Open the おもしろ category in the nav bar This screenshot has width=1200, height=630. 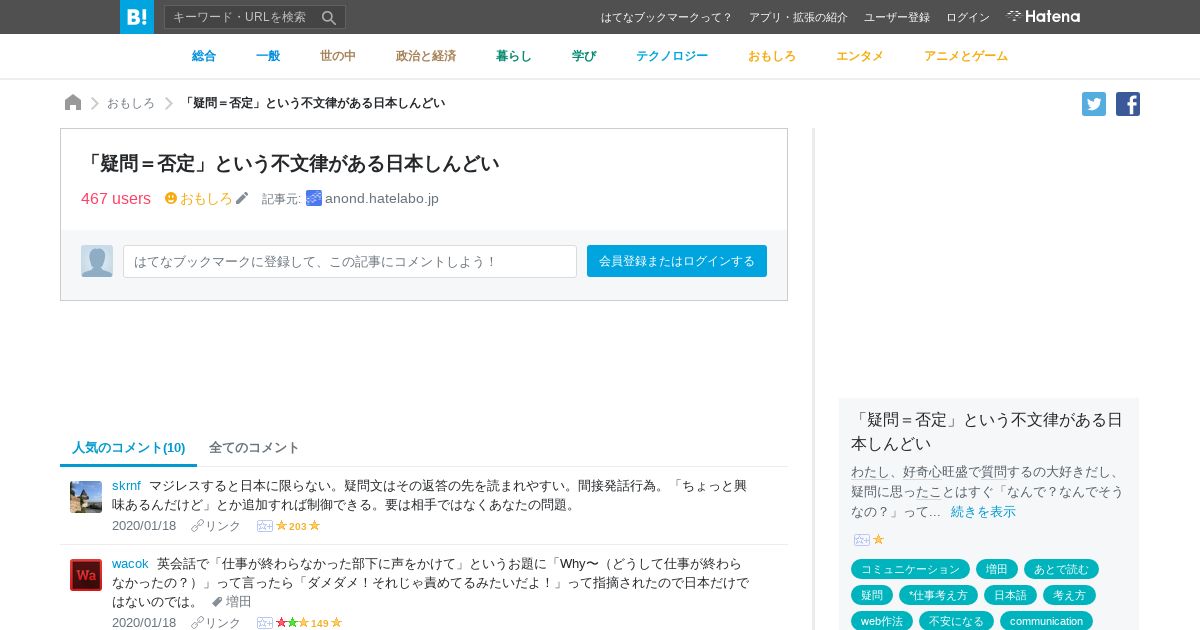(772, 56)
